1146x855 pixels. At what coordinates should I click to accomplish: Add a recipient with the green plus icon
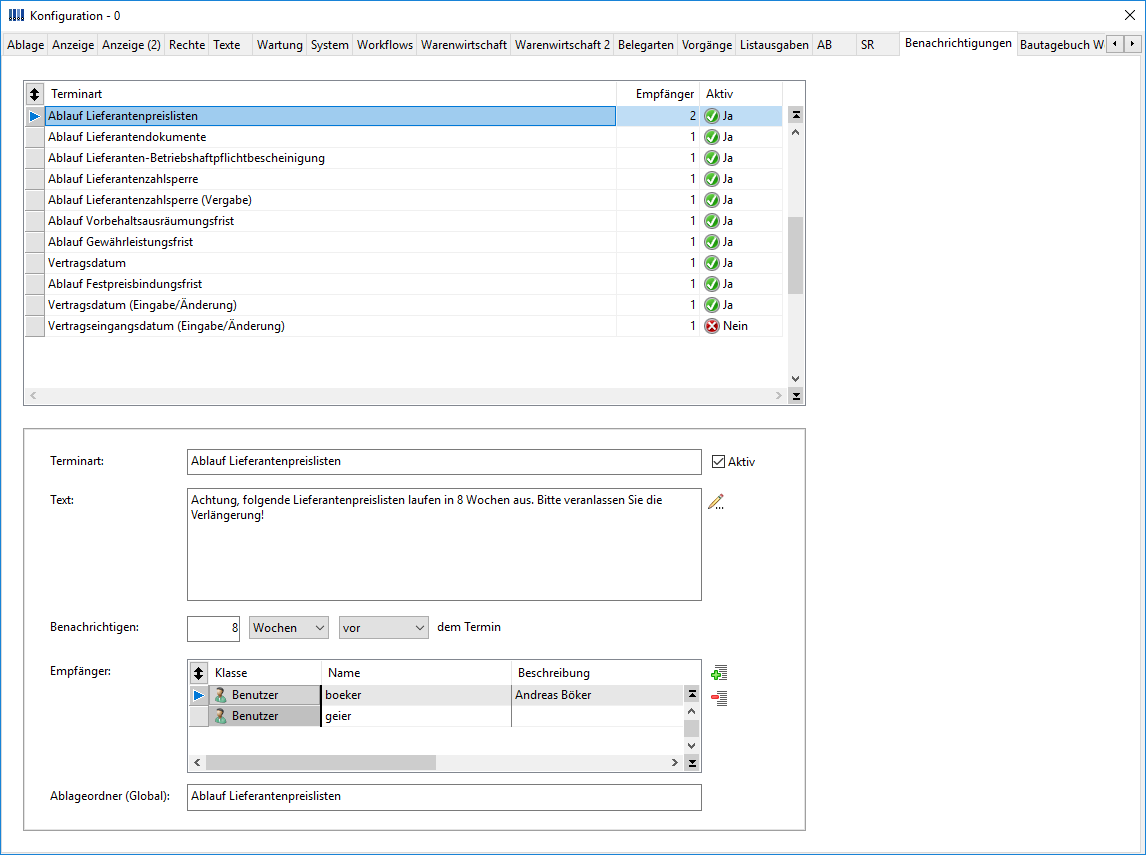(x=719, y=673)
